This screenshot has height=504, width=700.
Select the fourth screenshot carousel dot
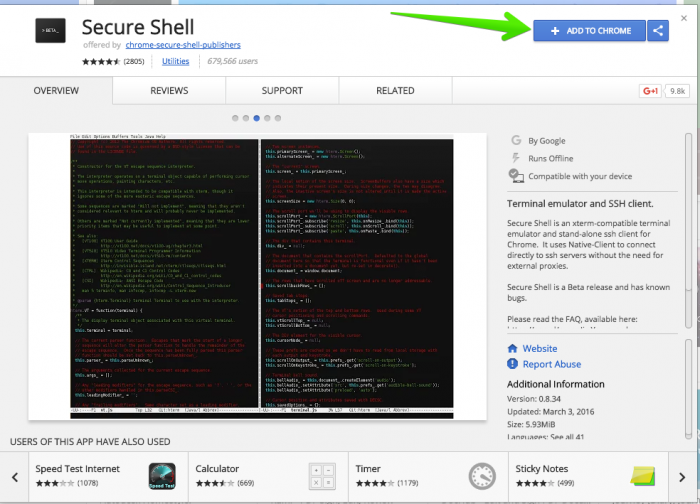coord(267,118)
